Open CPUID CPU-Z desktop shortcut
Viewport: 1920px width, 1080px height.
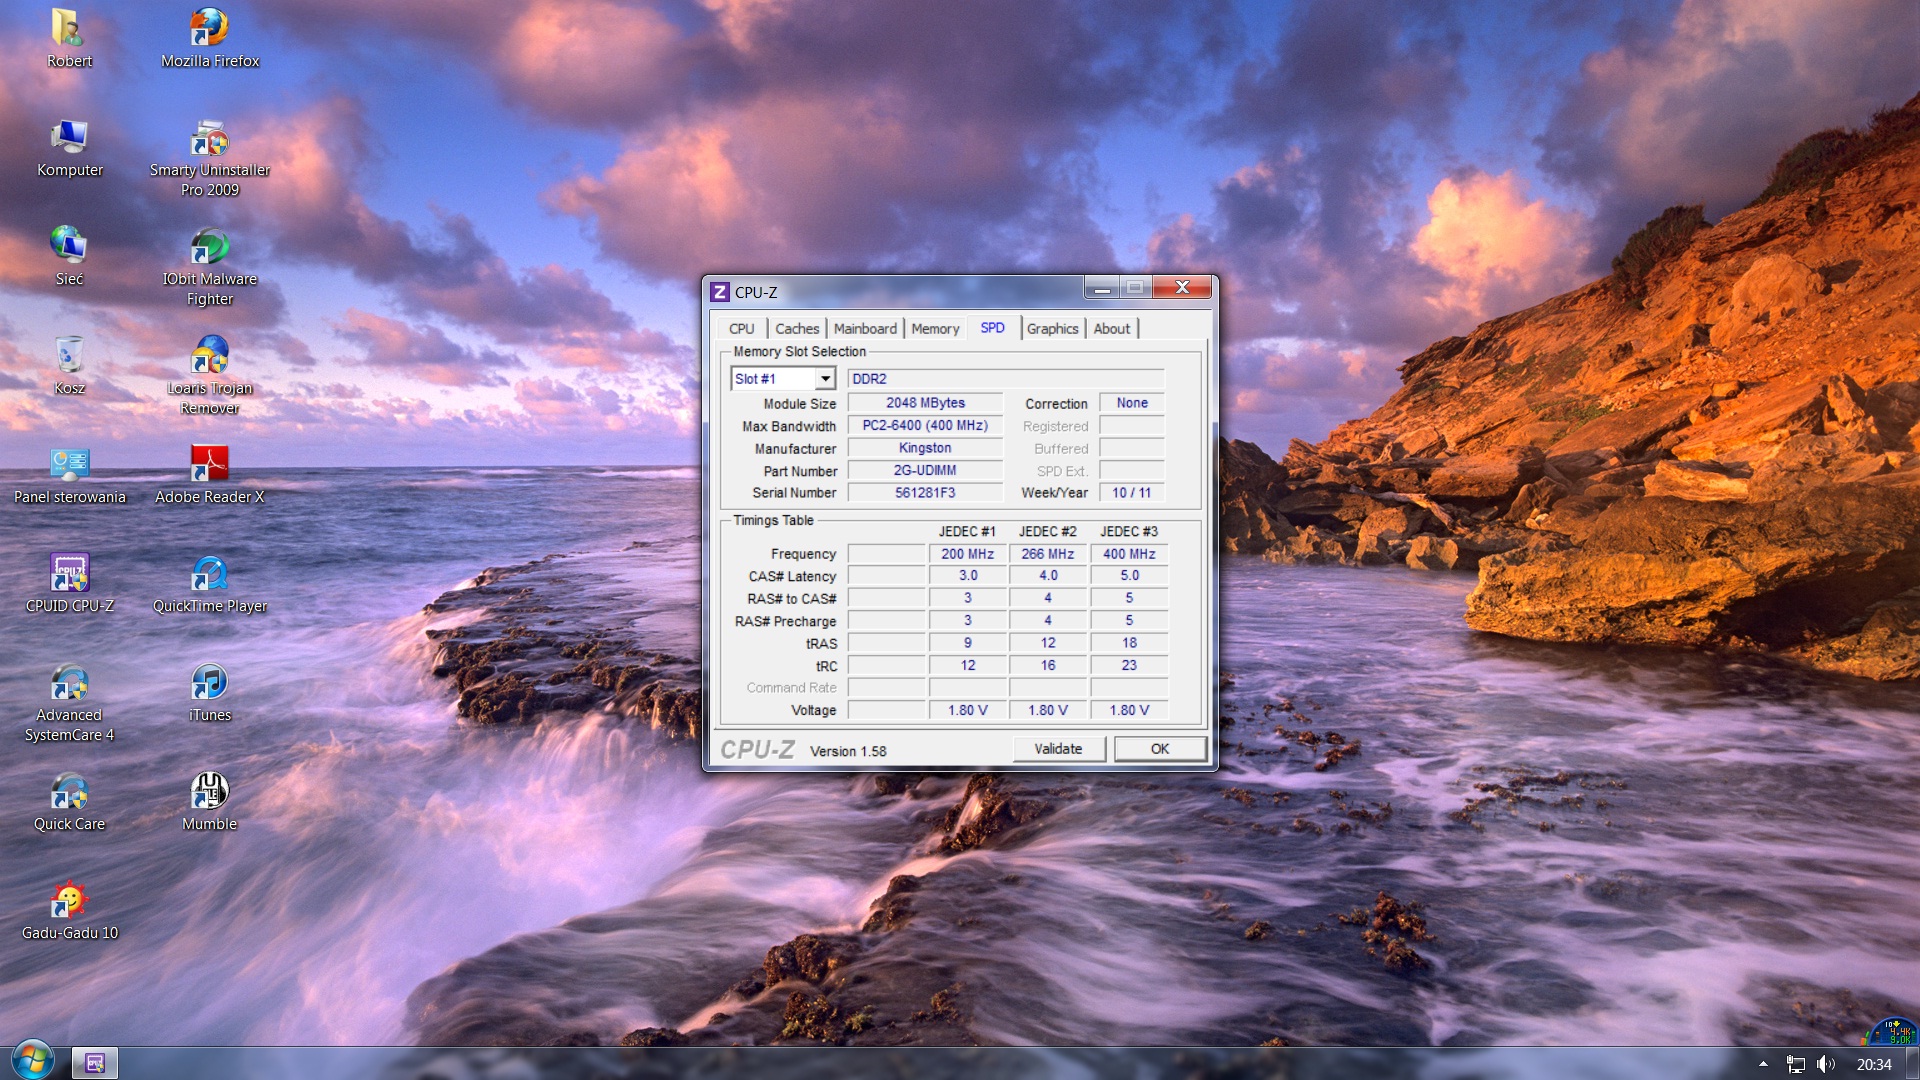tap(69, 573)
